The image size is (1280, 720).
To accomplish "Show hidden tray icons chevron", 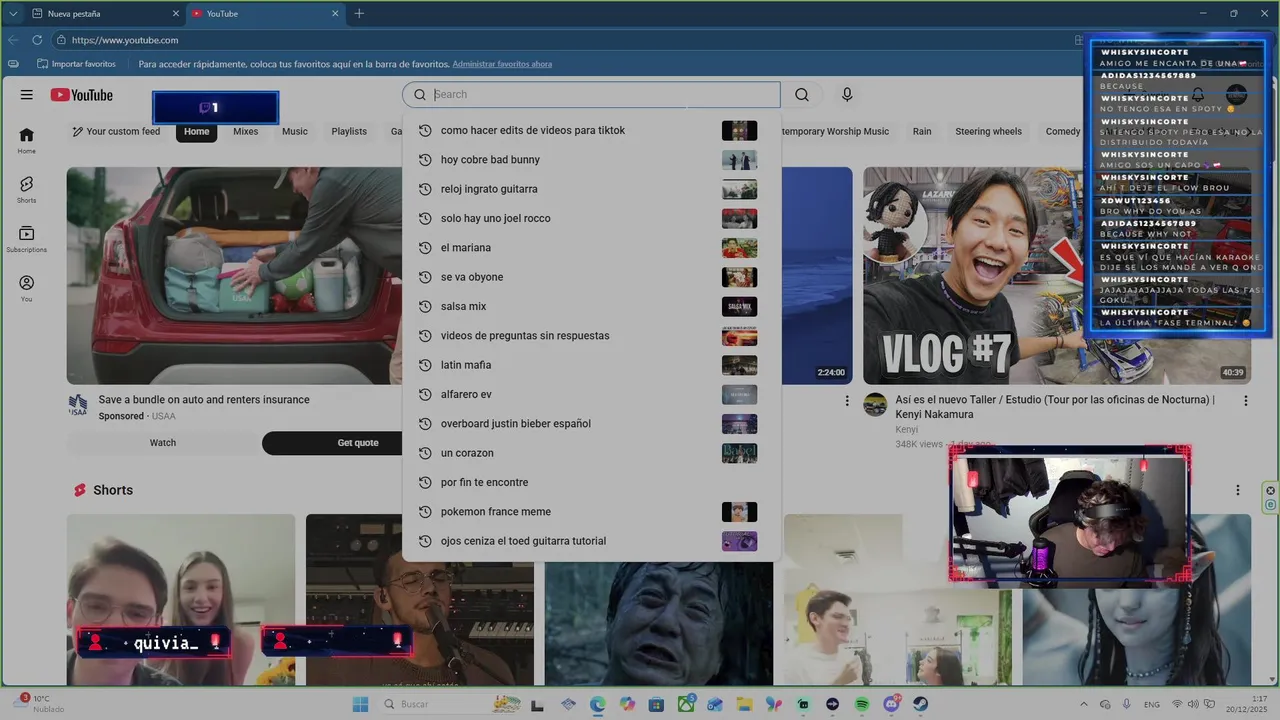I will pyautogui.click(x=1085, y=705).
